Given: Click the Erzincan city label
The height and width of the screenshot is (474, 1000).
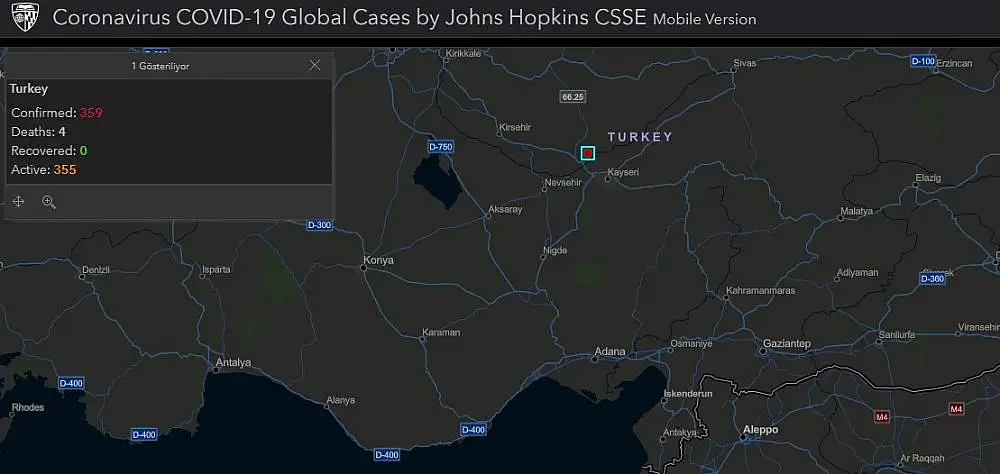Looking at the screenshot, I should click(x=954, y=63).
